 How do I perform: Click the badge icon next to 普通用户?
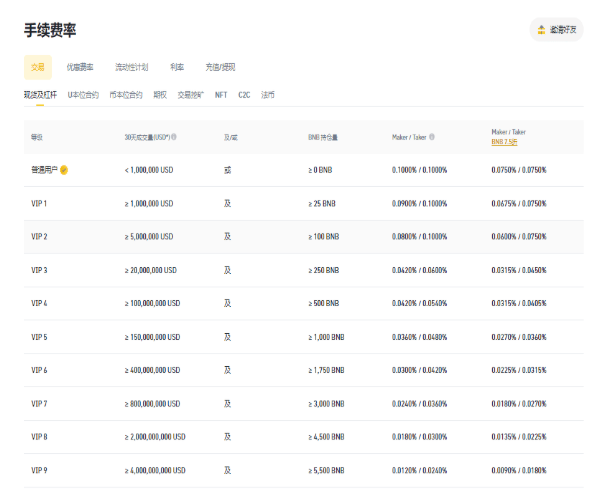pyautogui.click(x=64, y=170)
